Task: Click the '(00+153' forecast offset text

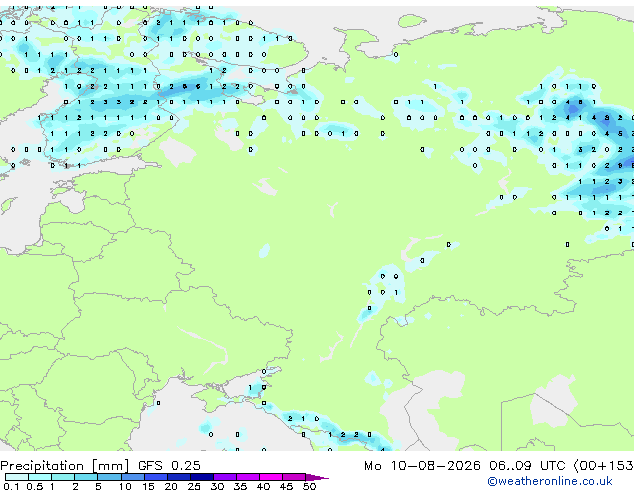Action: [x=604, y=466]
